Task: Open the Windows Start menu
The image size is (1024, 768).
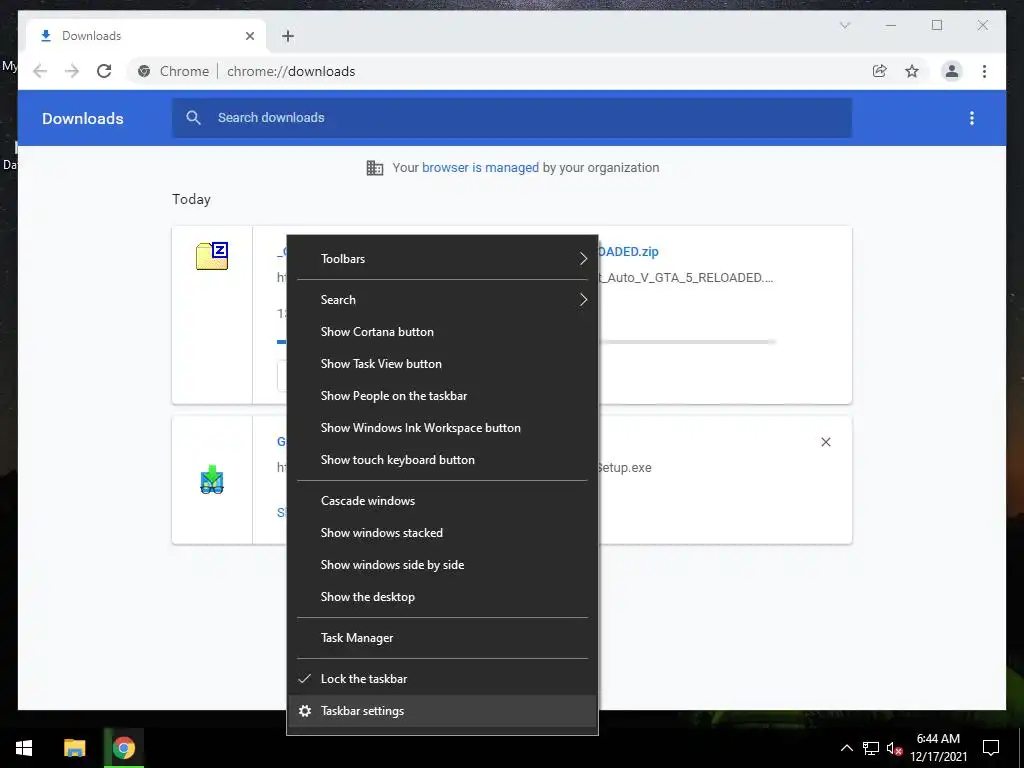Action: point(24,748)
